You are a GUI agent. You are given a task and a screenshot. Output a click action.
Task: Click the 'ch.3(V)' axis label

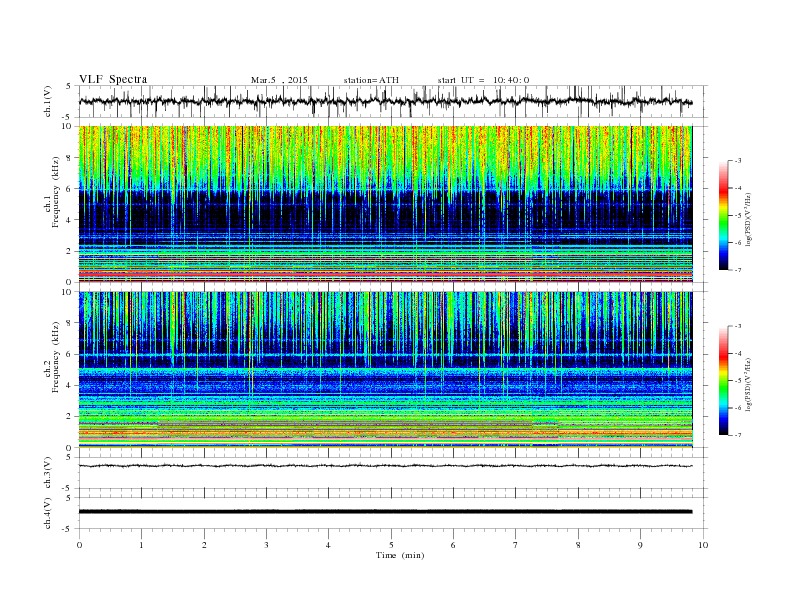pyautogui.click(x=47, y=473)
